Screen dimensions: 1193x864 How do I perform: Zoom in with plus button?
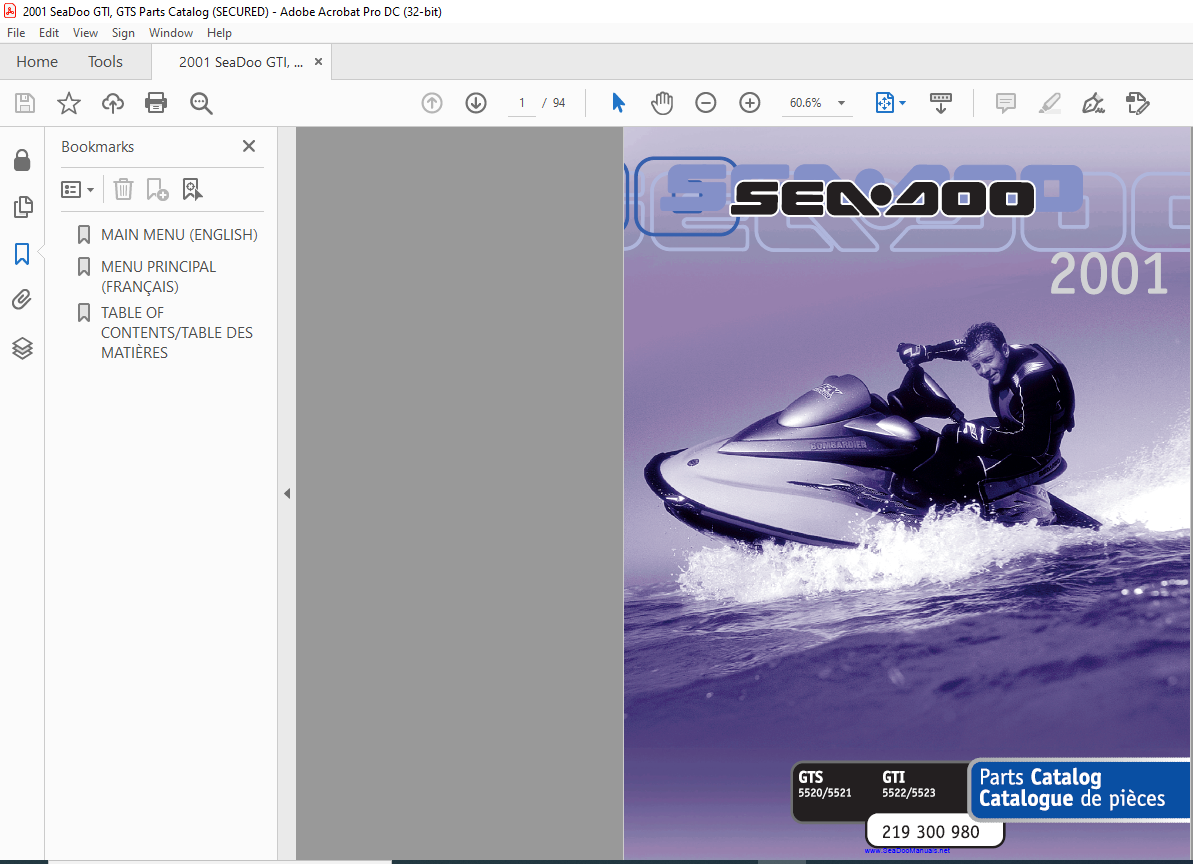tap(750, 103)
